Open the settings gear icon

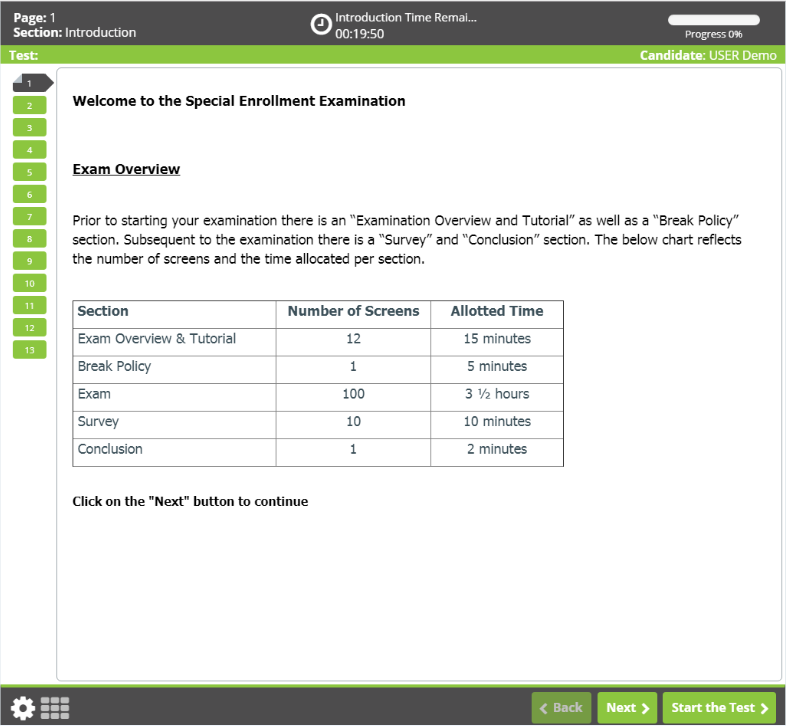[22, 708]
